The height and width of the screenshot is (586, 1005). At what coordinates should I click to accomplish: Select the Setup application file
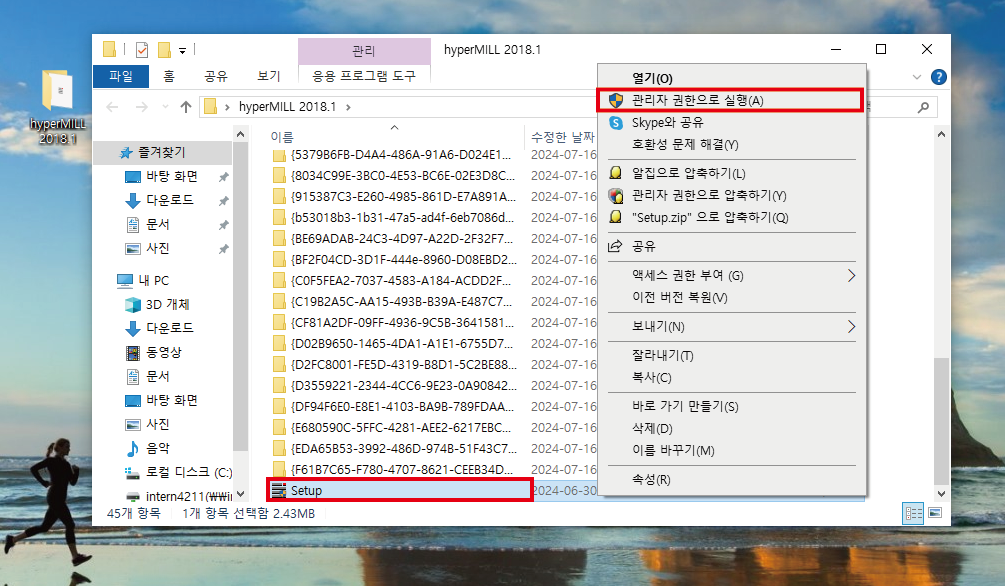(x=400, y=490)
